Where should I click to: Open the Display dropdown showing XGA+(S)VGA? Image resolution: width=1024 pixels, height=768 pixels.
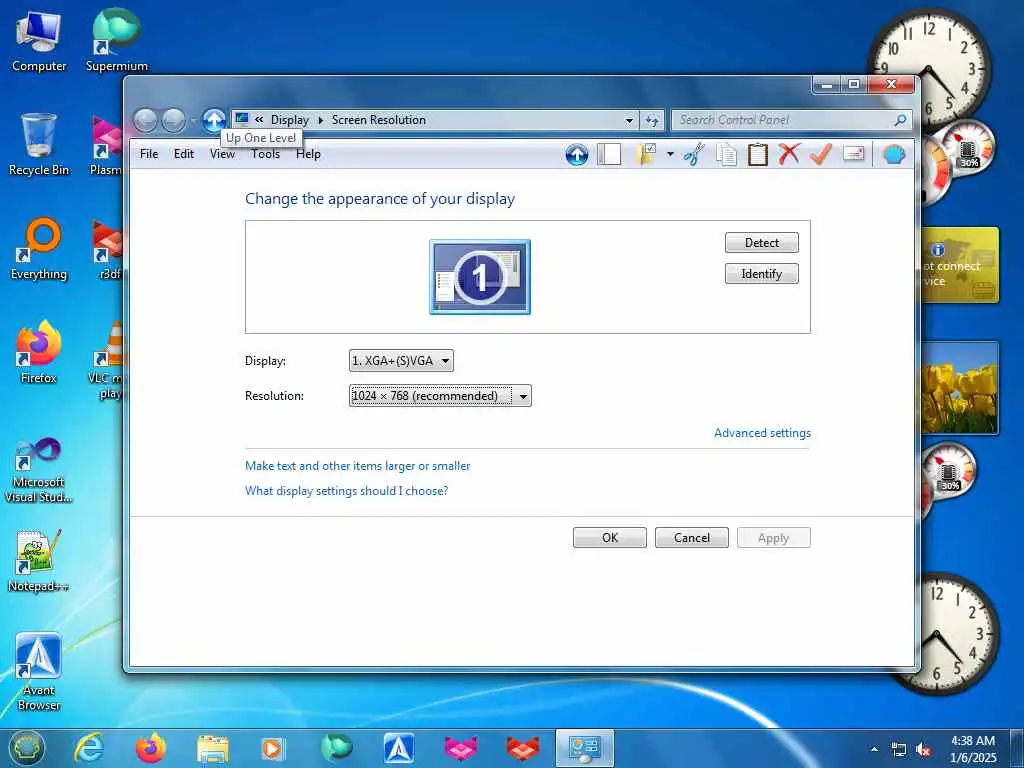[401, 360]
